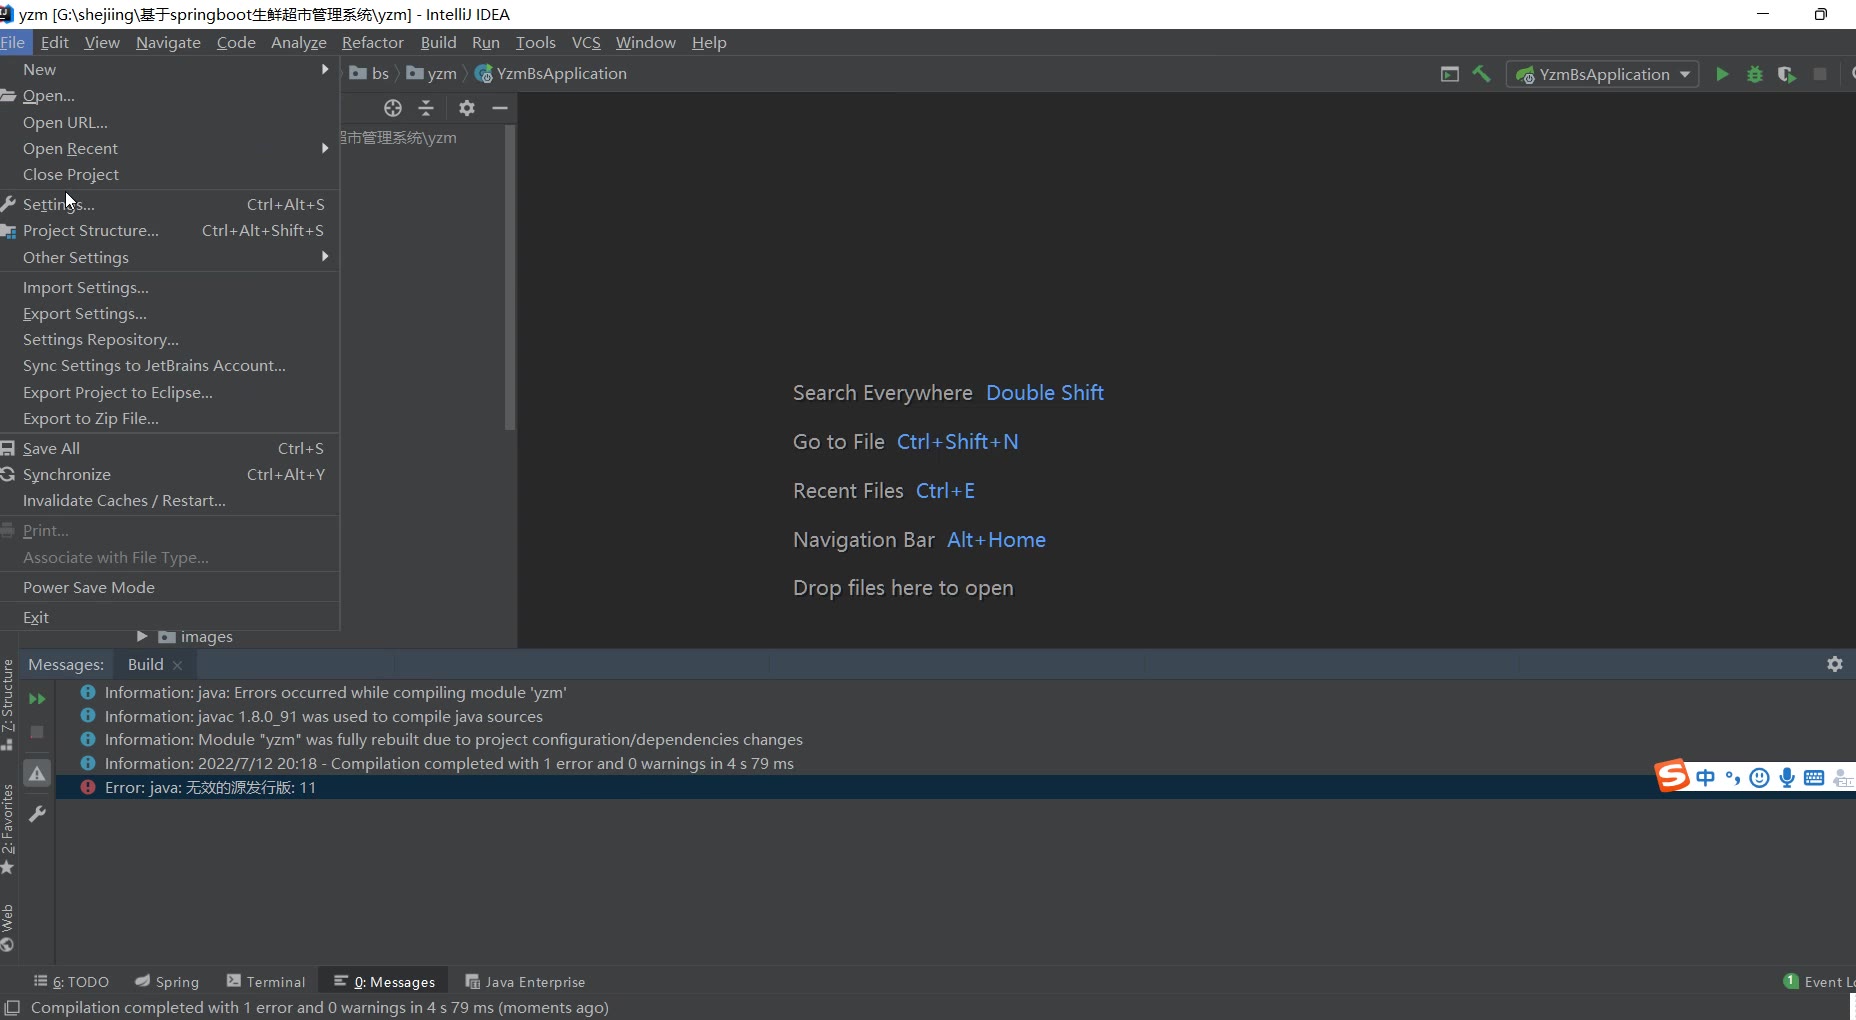This screenshot has width=1856, height=1020.
Task: Open the Spring tool window
Action: 168,982
